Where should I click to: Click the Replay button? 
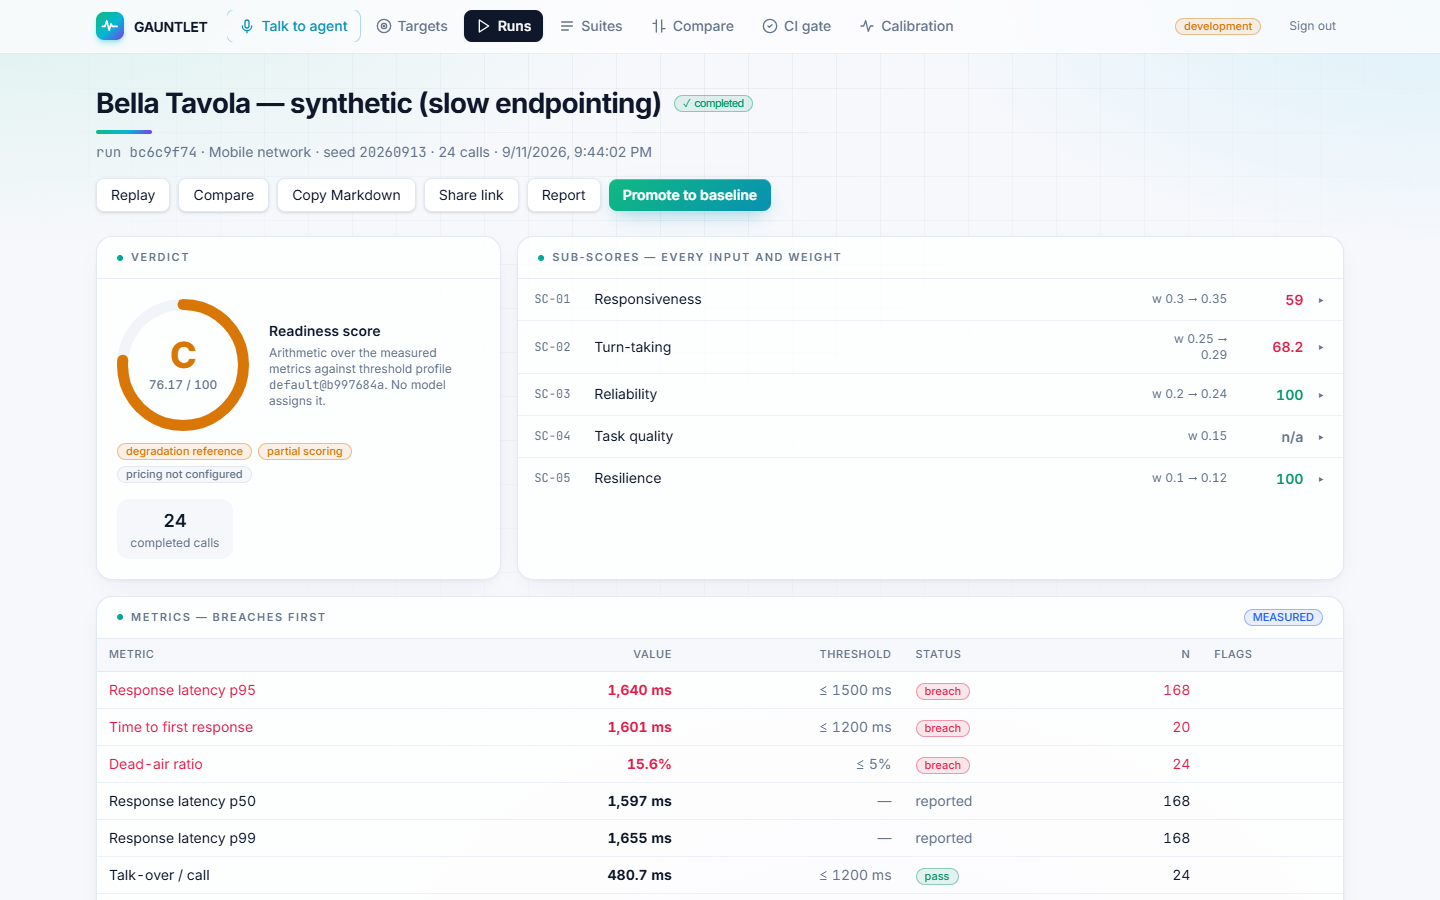pyautogui.click(x=133, y=195)
